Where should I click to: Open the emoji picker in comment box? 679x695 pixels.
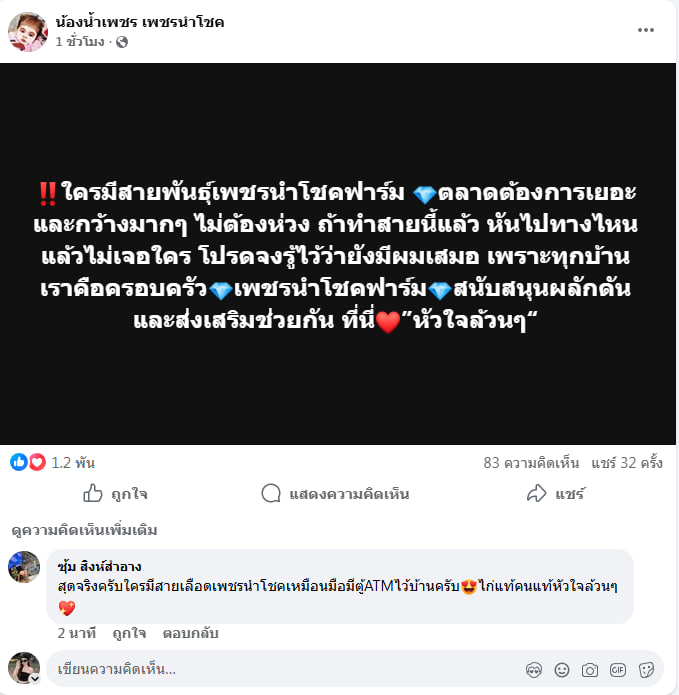point(562,670)
